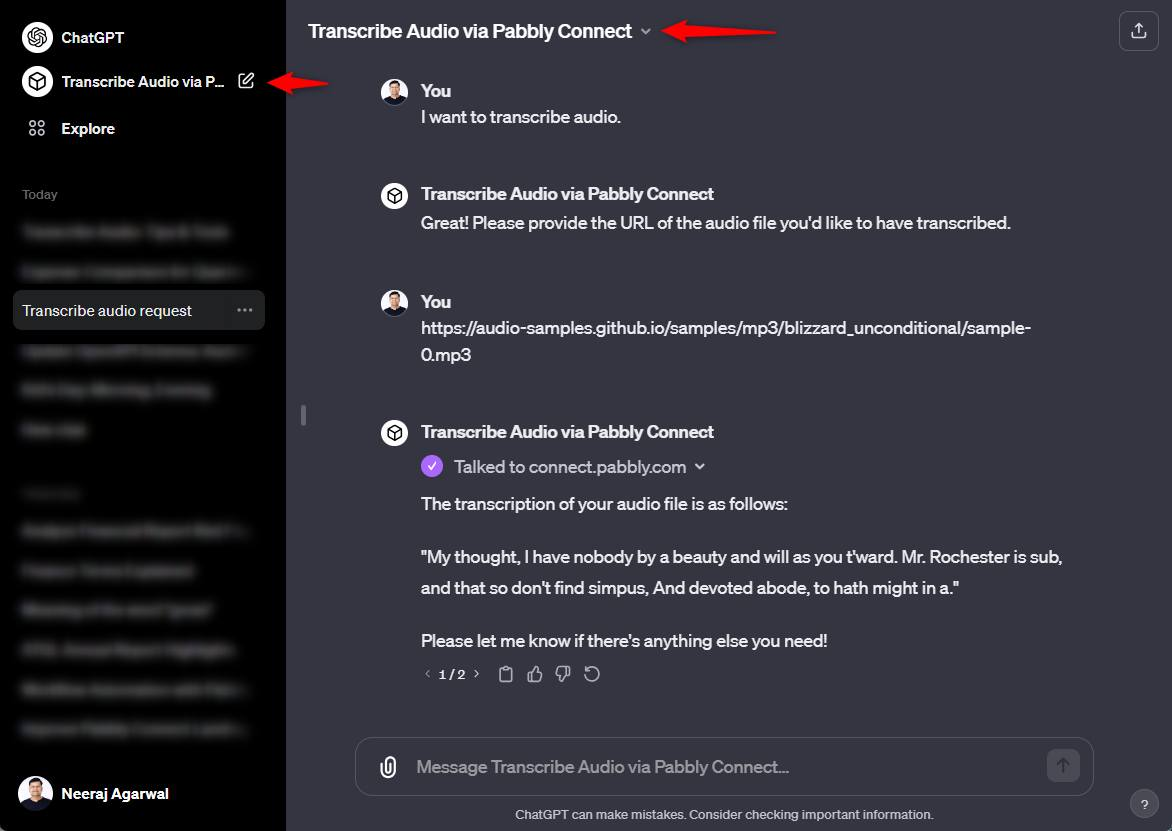Attach a file using the paperclip icon
Screen dimensions: 1172x831
tap(388, 767)
